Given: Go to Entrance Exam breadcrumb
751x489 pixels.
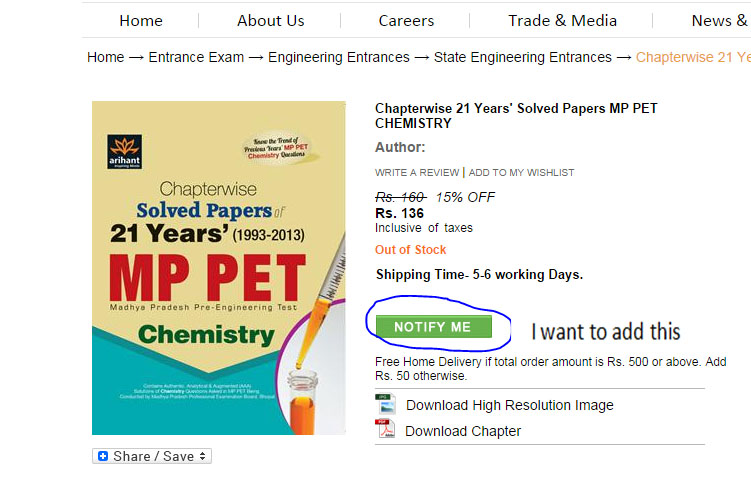Looking at the screenshot, I should tap(196, 57).
